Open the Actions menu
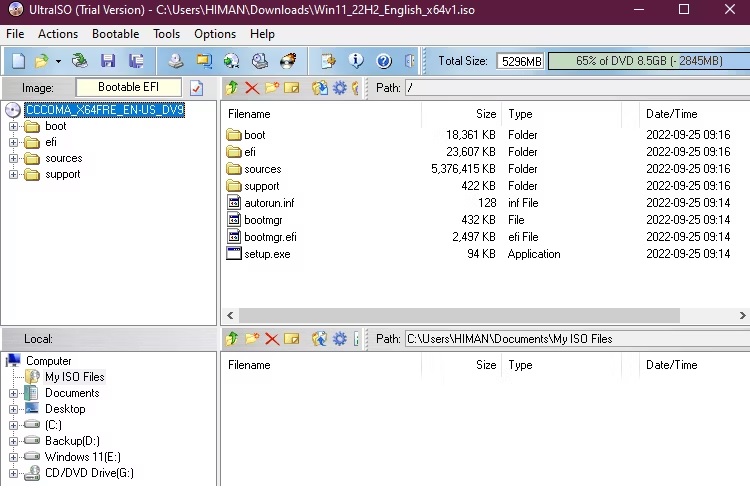The image size is (750, 492). [x=58, y=34]
